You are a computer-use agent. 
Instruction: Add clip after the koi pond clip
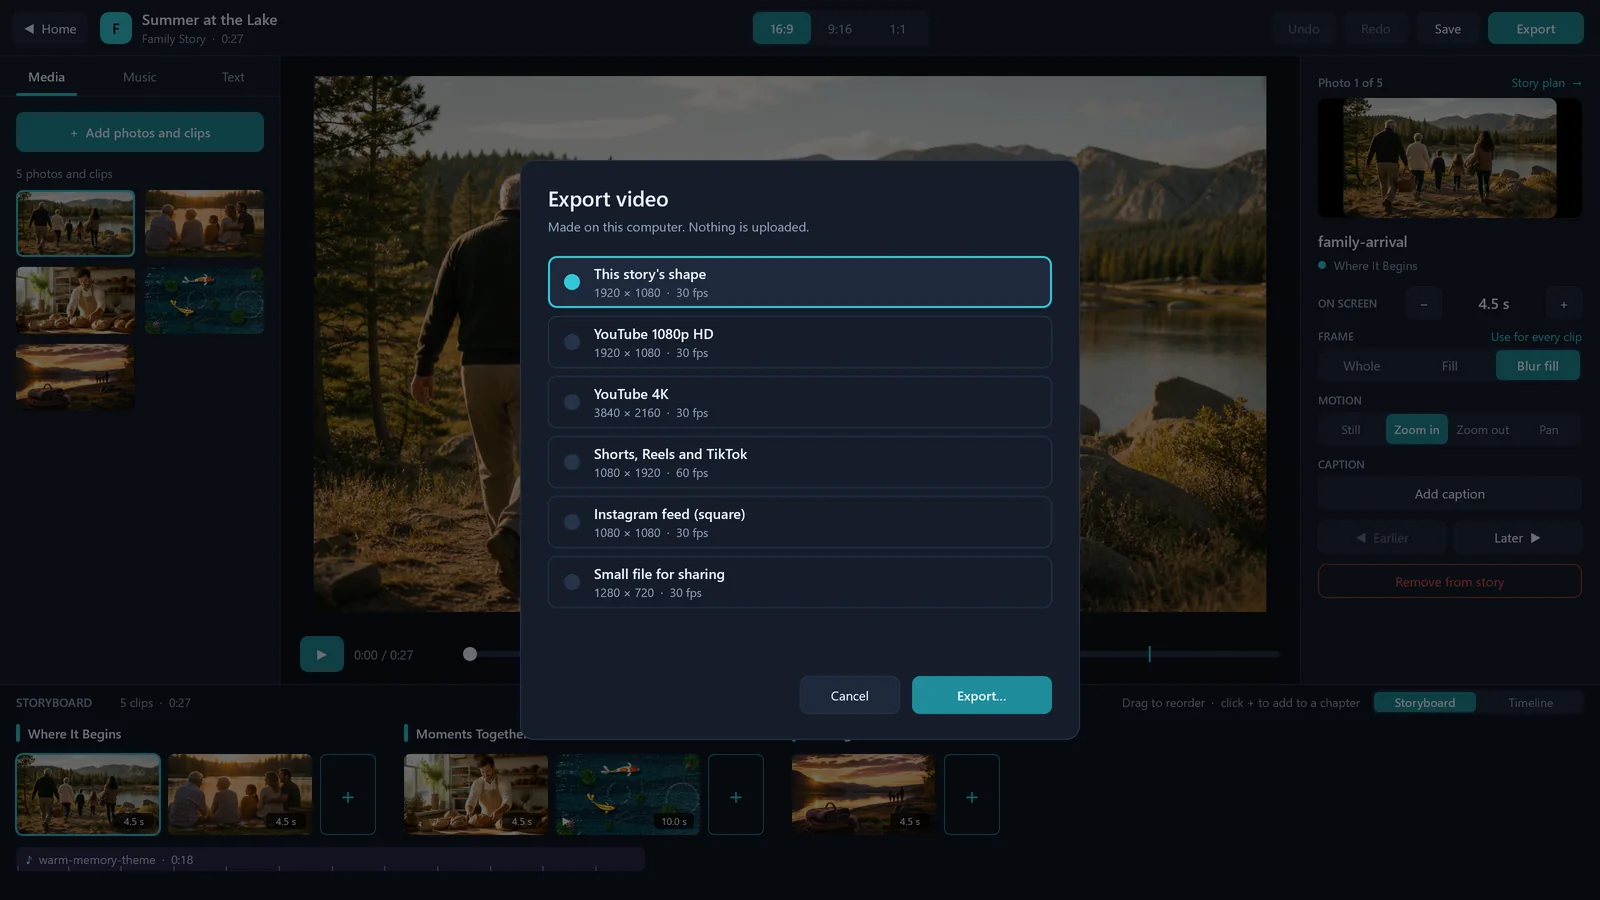(x=736, y=795)
